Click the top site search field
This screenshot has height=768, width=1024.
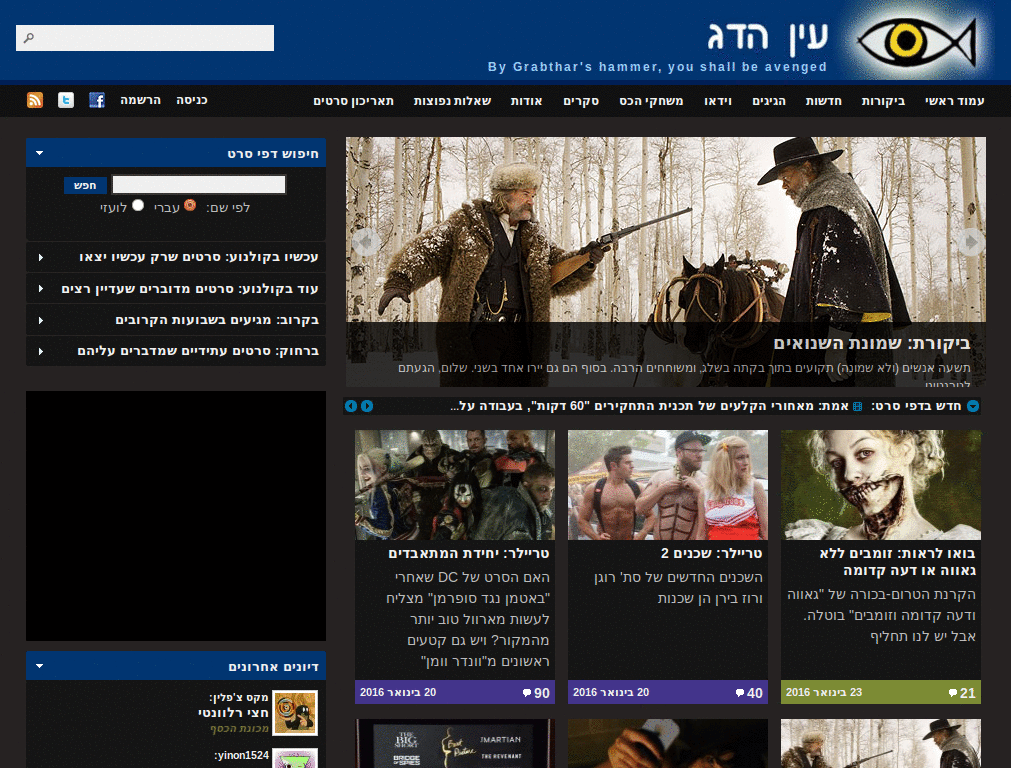145,38
